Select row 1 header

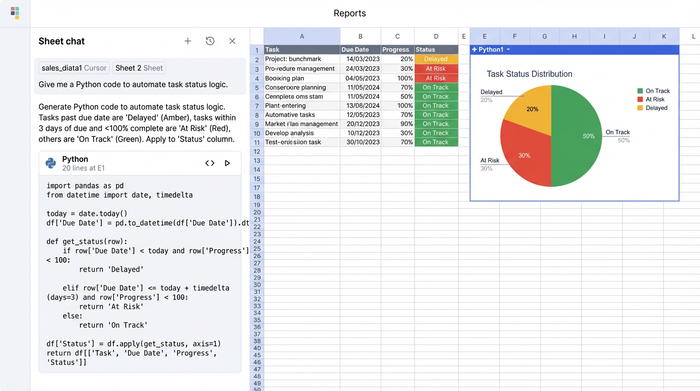(257, 50)
